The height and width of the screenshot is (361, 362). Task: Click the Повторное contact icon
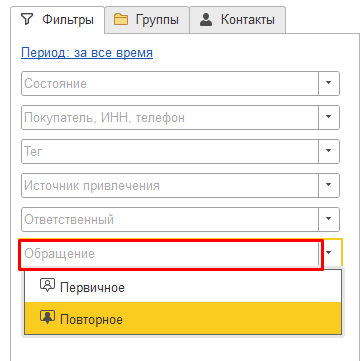tap(47, 318)
